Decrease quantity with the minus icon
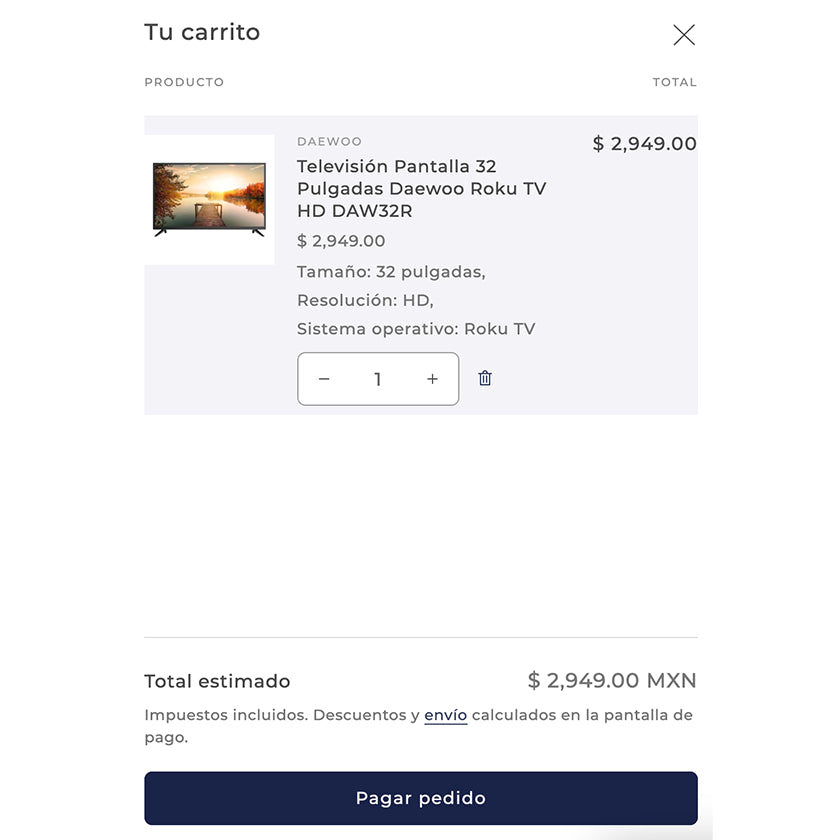The image size is (840, 840). click(324, 379)
